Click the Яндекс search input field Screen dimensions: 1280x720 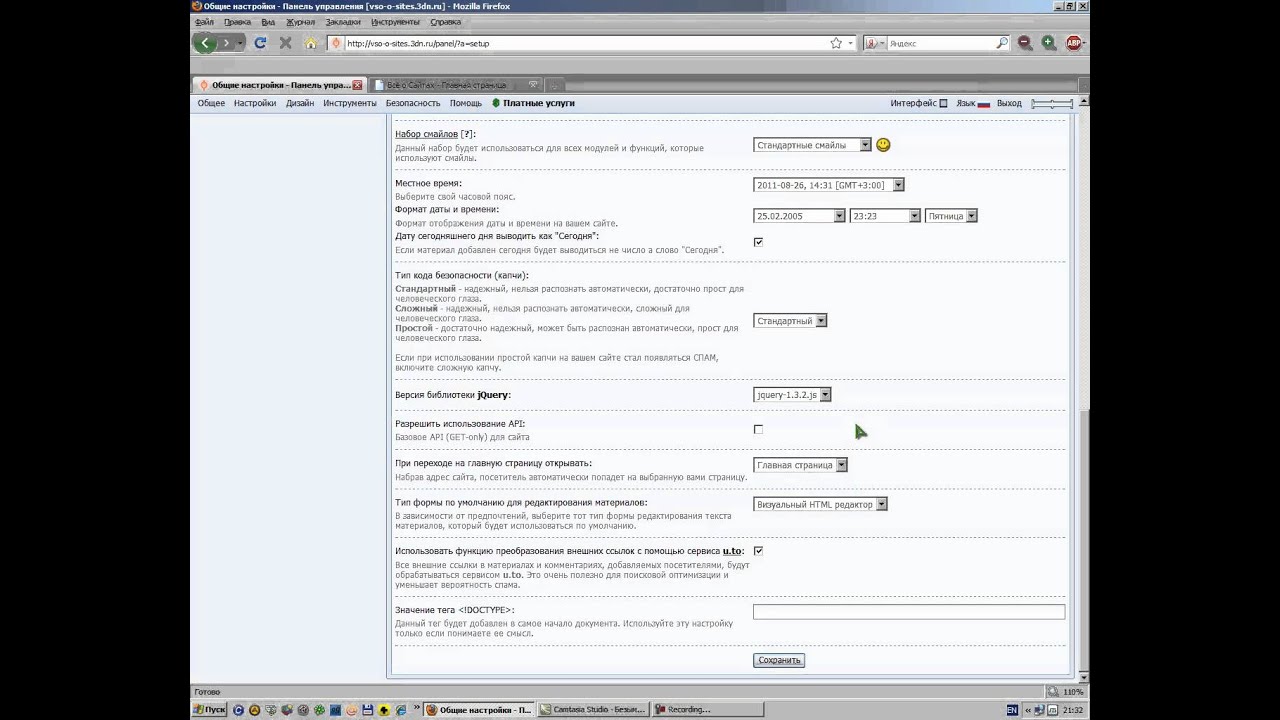940,43
